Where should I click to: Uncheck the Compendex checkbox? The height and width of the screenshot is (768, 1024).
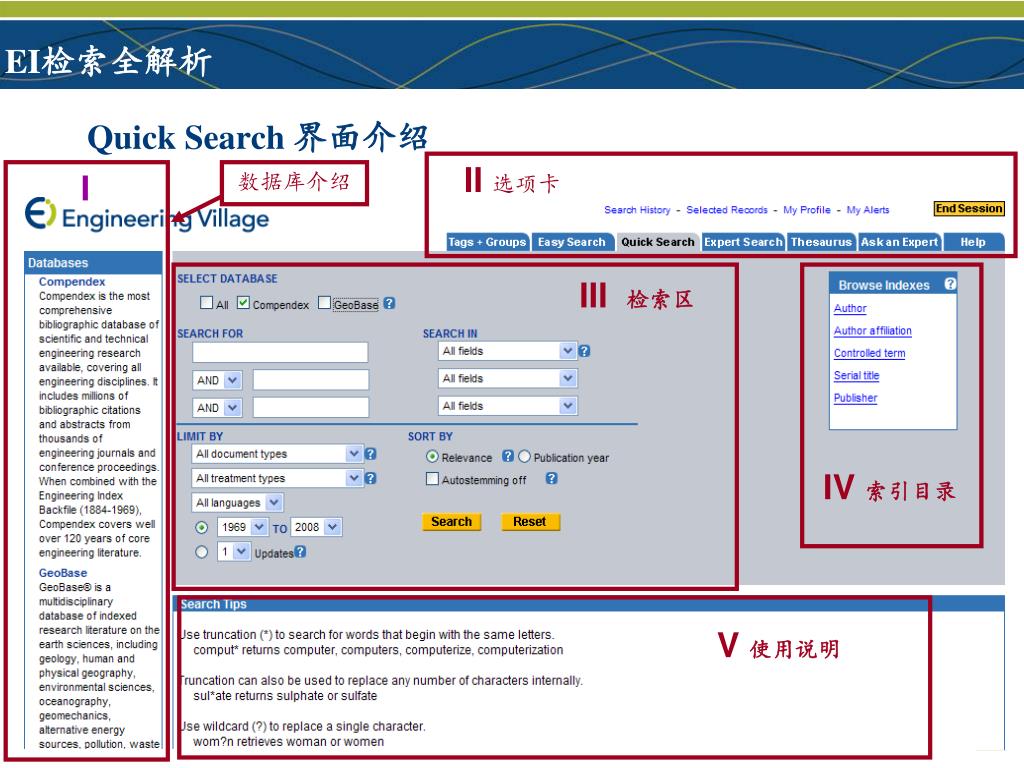(243, 302)
